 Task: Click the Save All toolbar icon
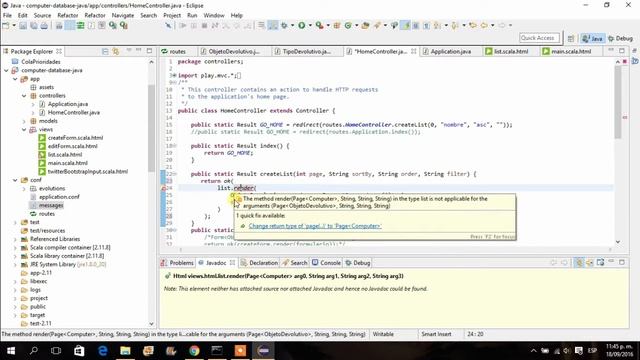pyautogui.click(x=33, y=25)
